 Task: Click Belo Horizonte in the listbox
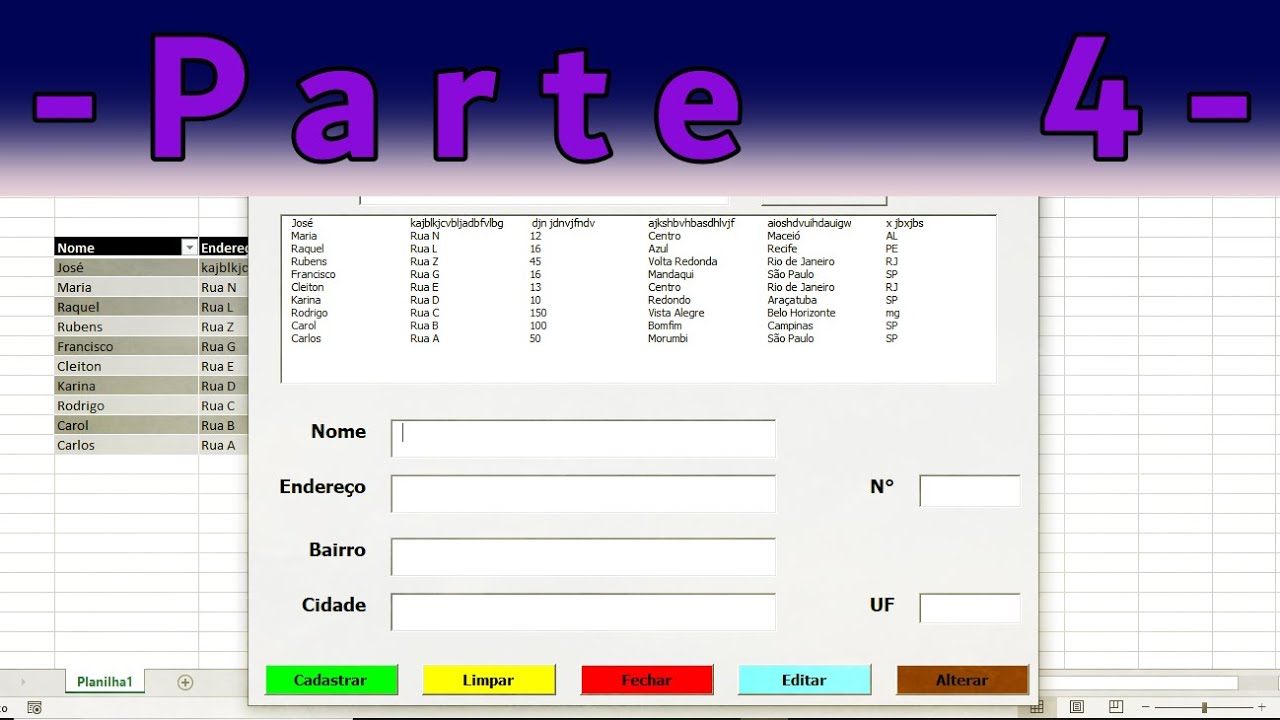[x=801, y=313]
